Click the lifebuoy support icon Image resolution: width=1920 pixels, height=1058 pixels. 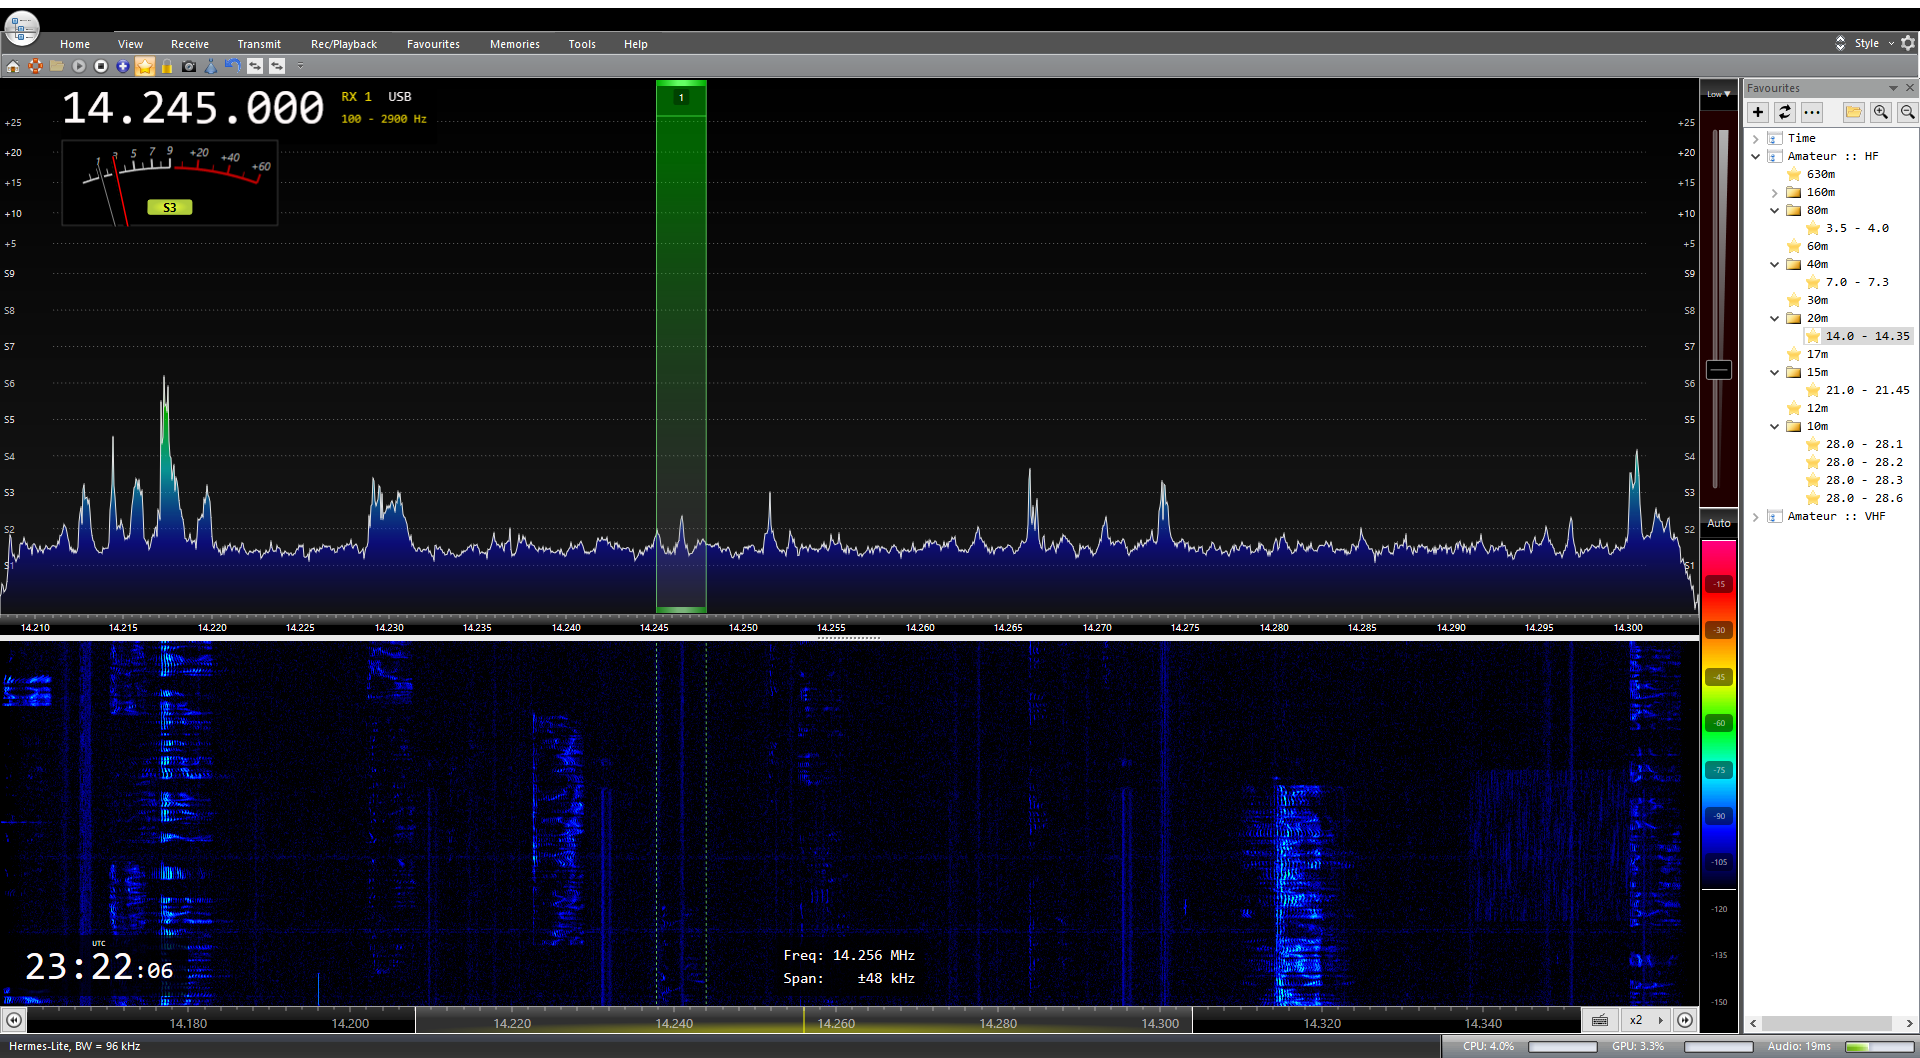coord(35,66)
